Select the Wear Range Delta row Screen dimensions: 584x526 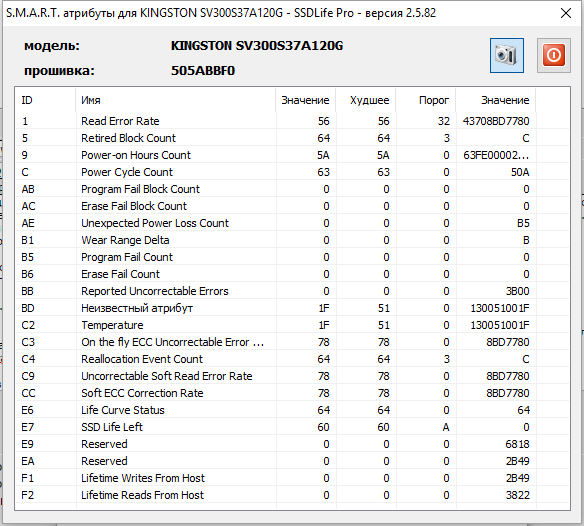tap(292, 240)
